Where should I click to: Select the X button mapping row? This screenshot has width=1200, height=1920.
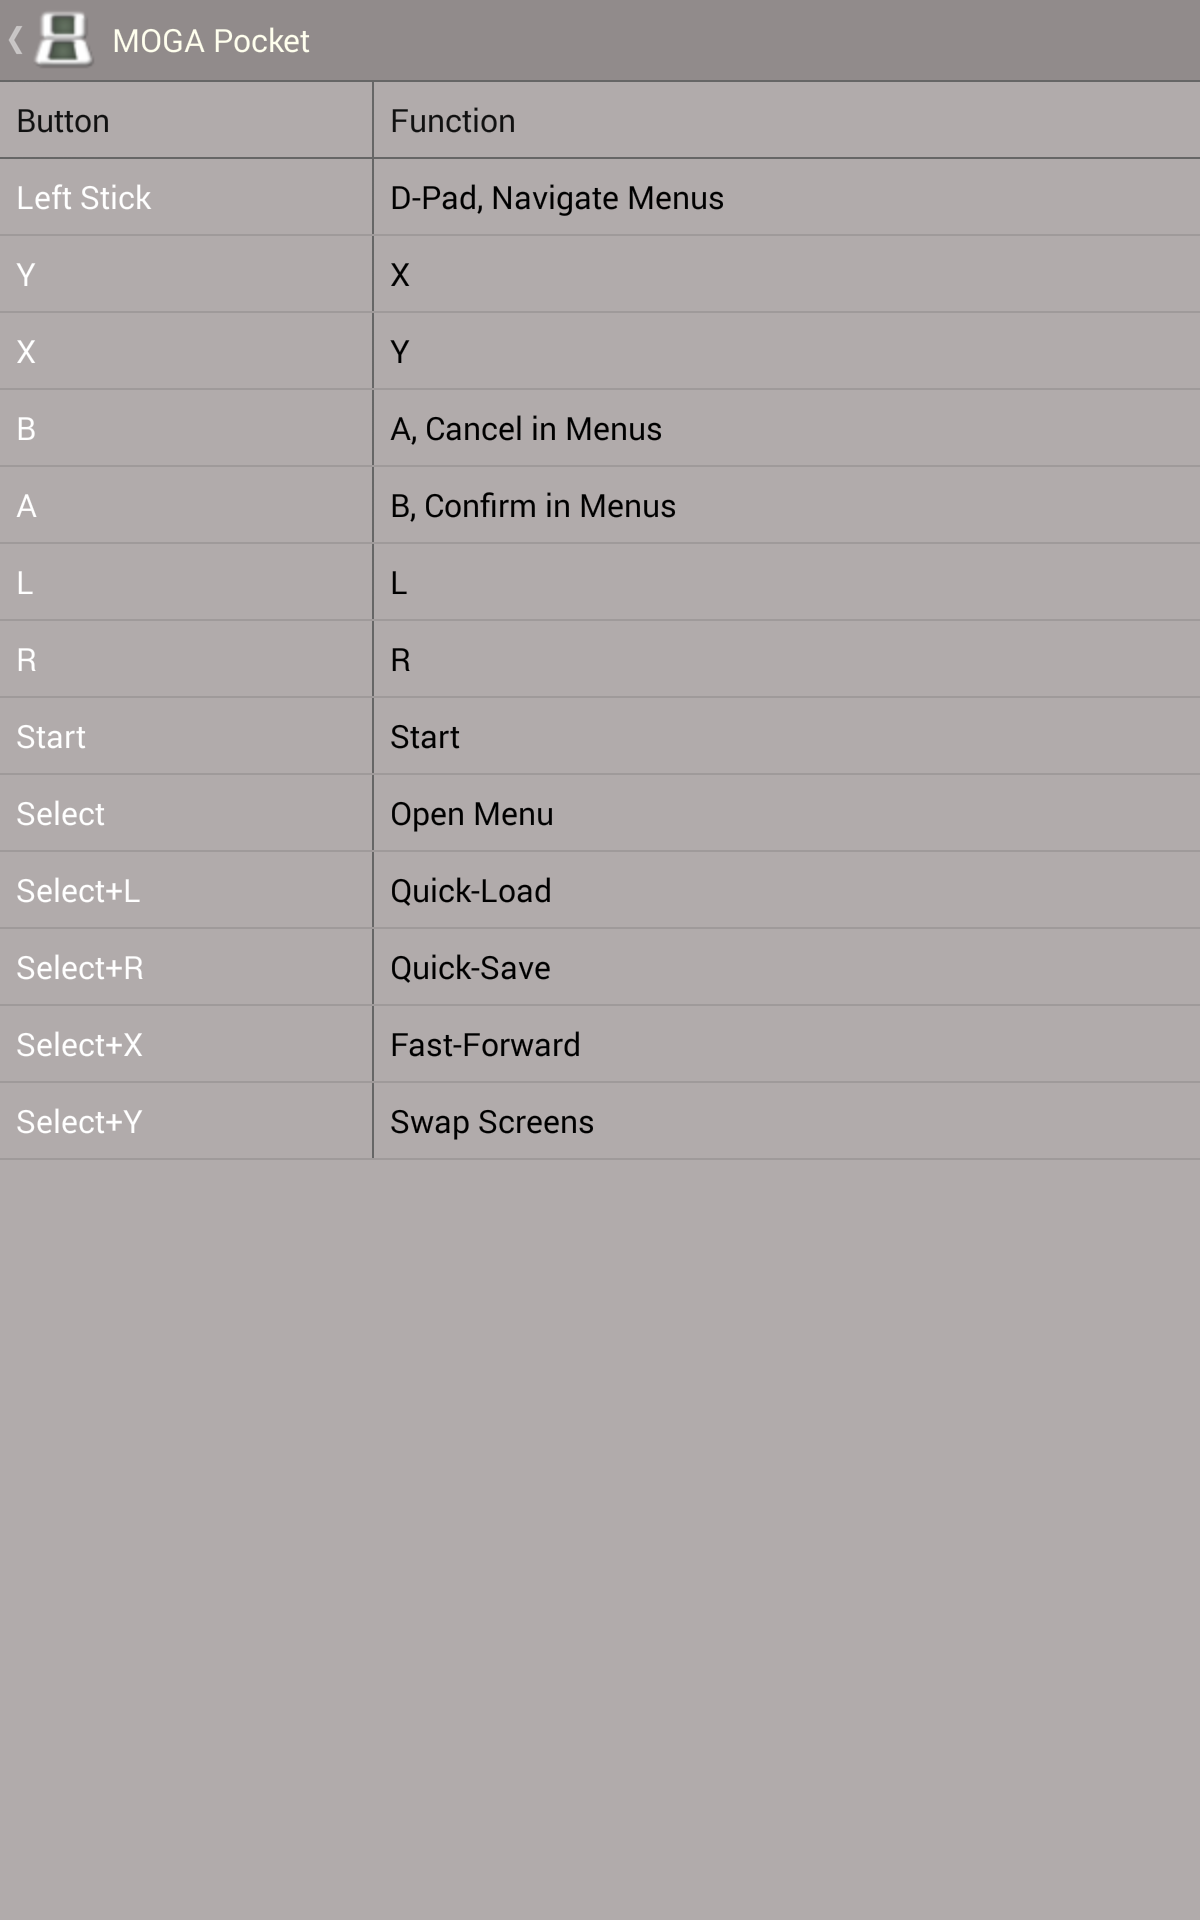[x=185, y=351]
